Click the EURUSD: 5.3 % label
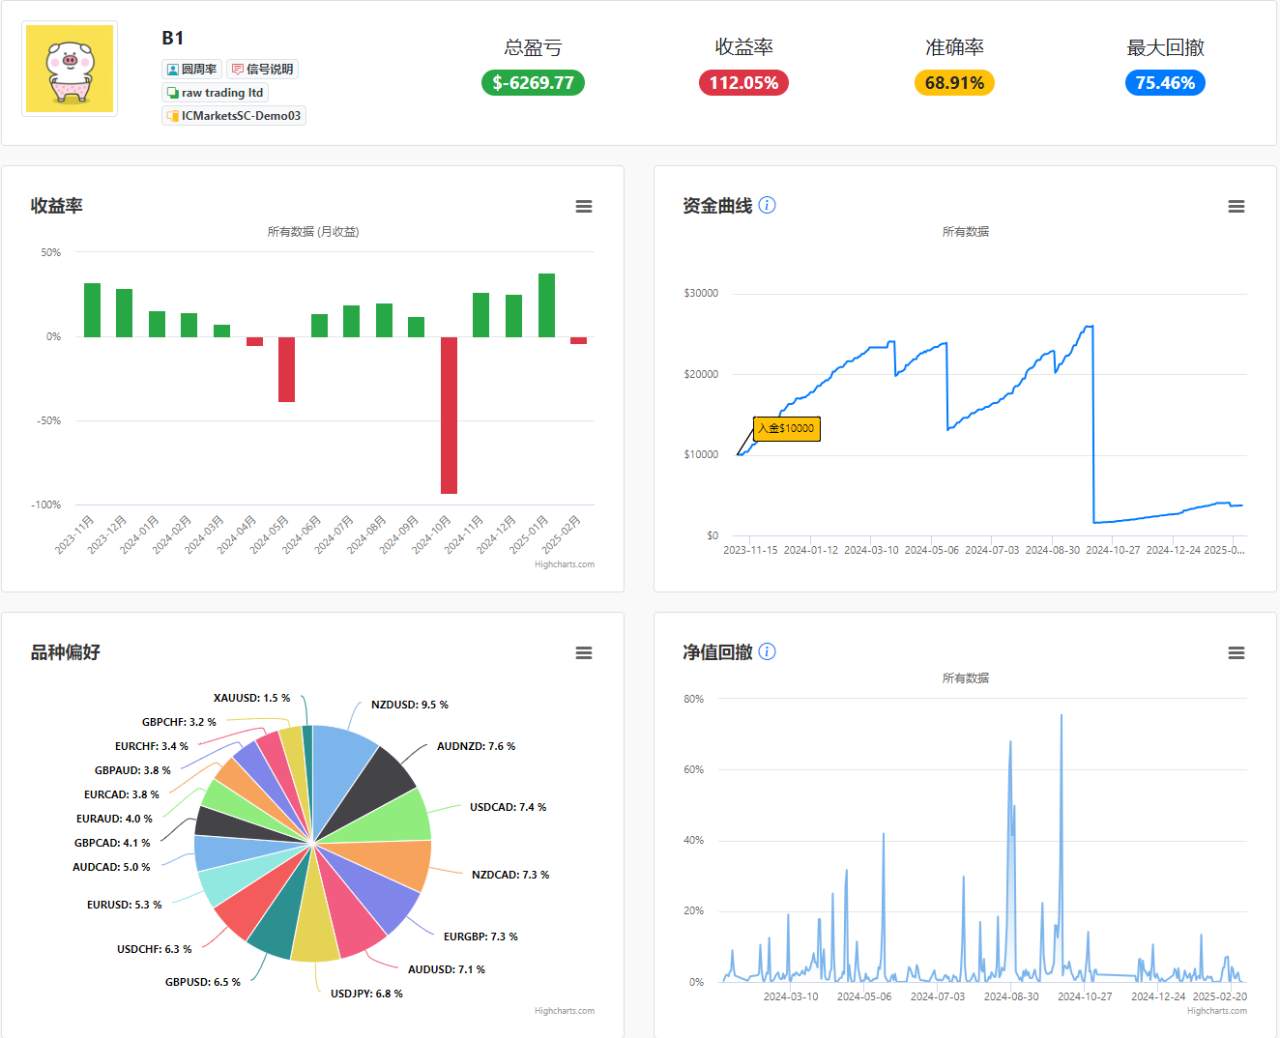The image size is (1280, 1038). click(124, 905)
